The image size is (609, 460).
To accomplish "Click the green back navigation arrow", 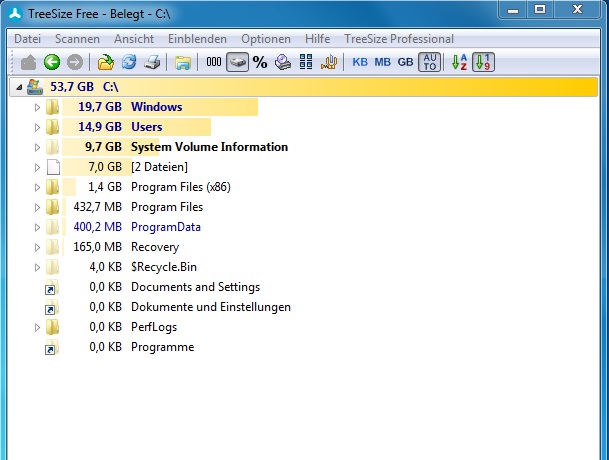I will point(52,62).
